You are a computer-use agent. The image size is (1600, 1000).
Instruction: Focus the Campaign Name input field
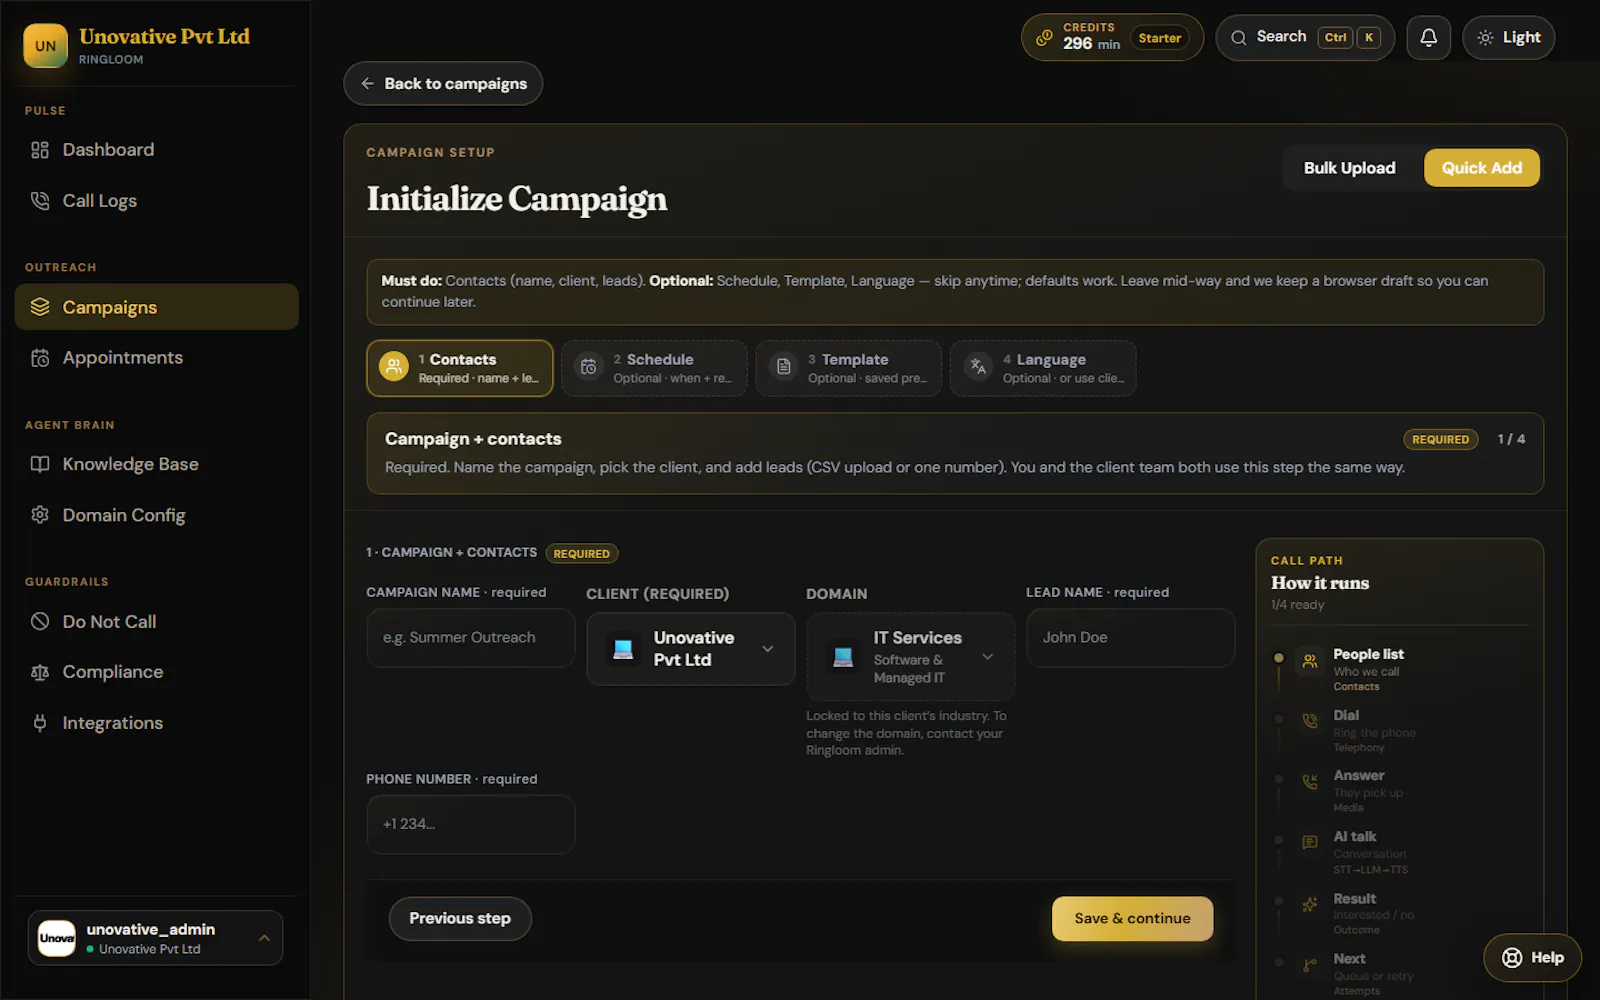[x=470, y=638]
